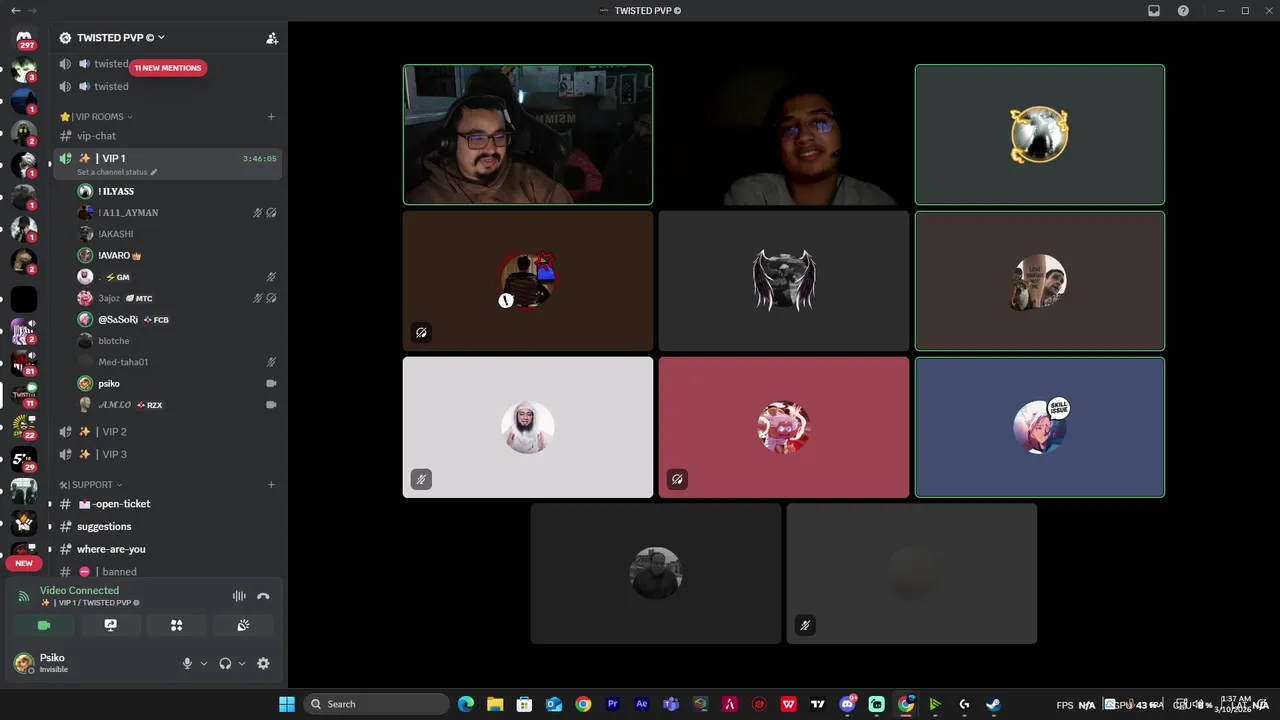Deafen with the headphones button

point(225,663)
